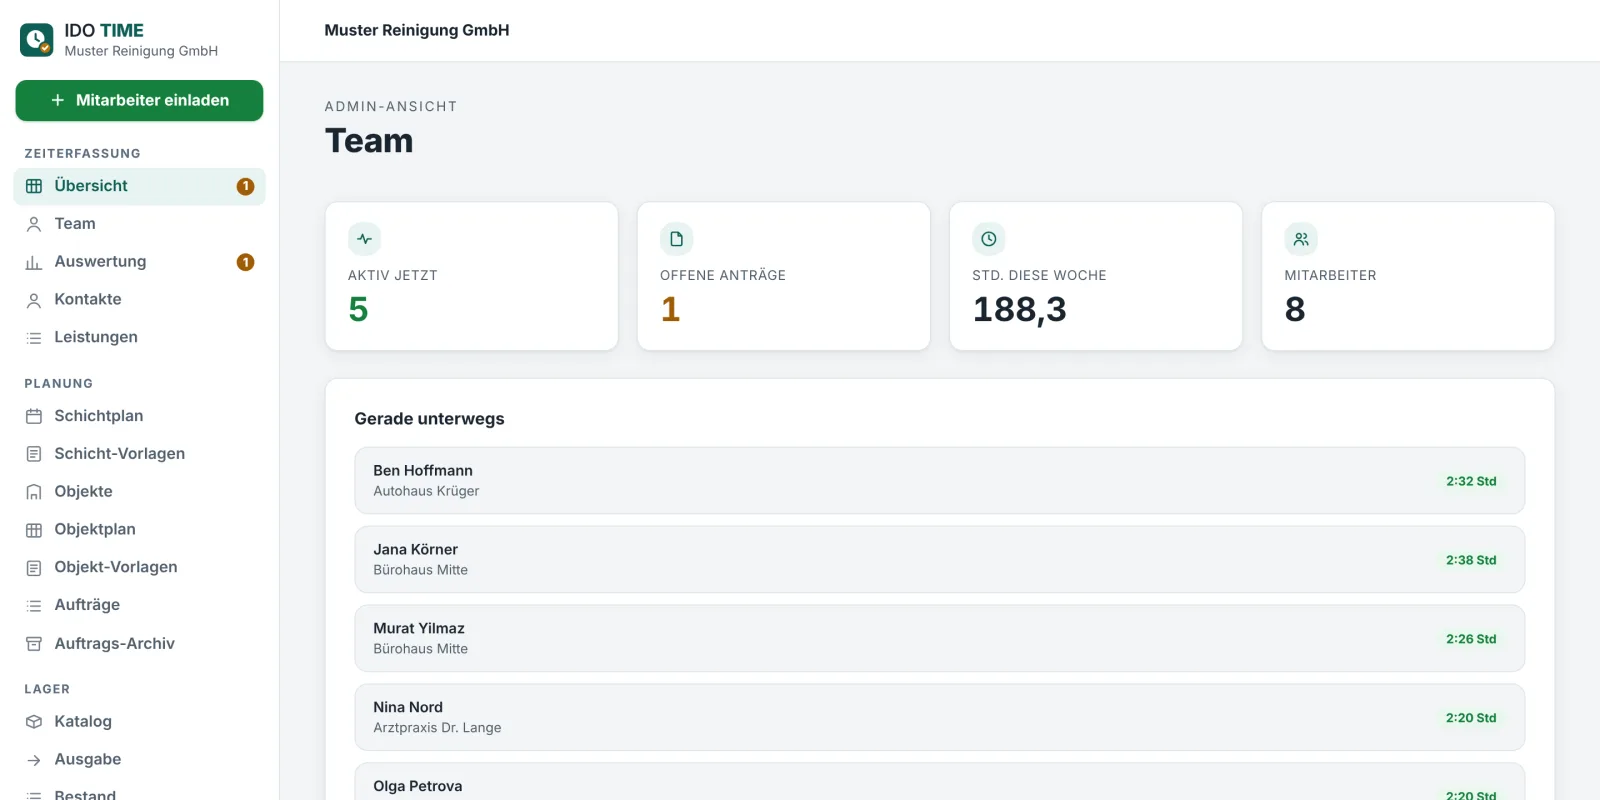Click the IDO TIME clock logo icon
Viewport: 1600px width, 800px height.
coord(37,40)
